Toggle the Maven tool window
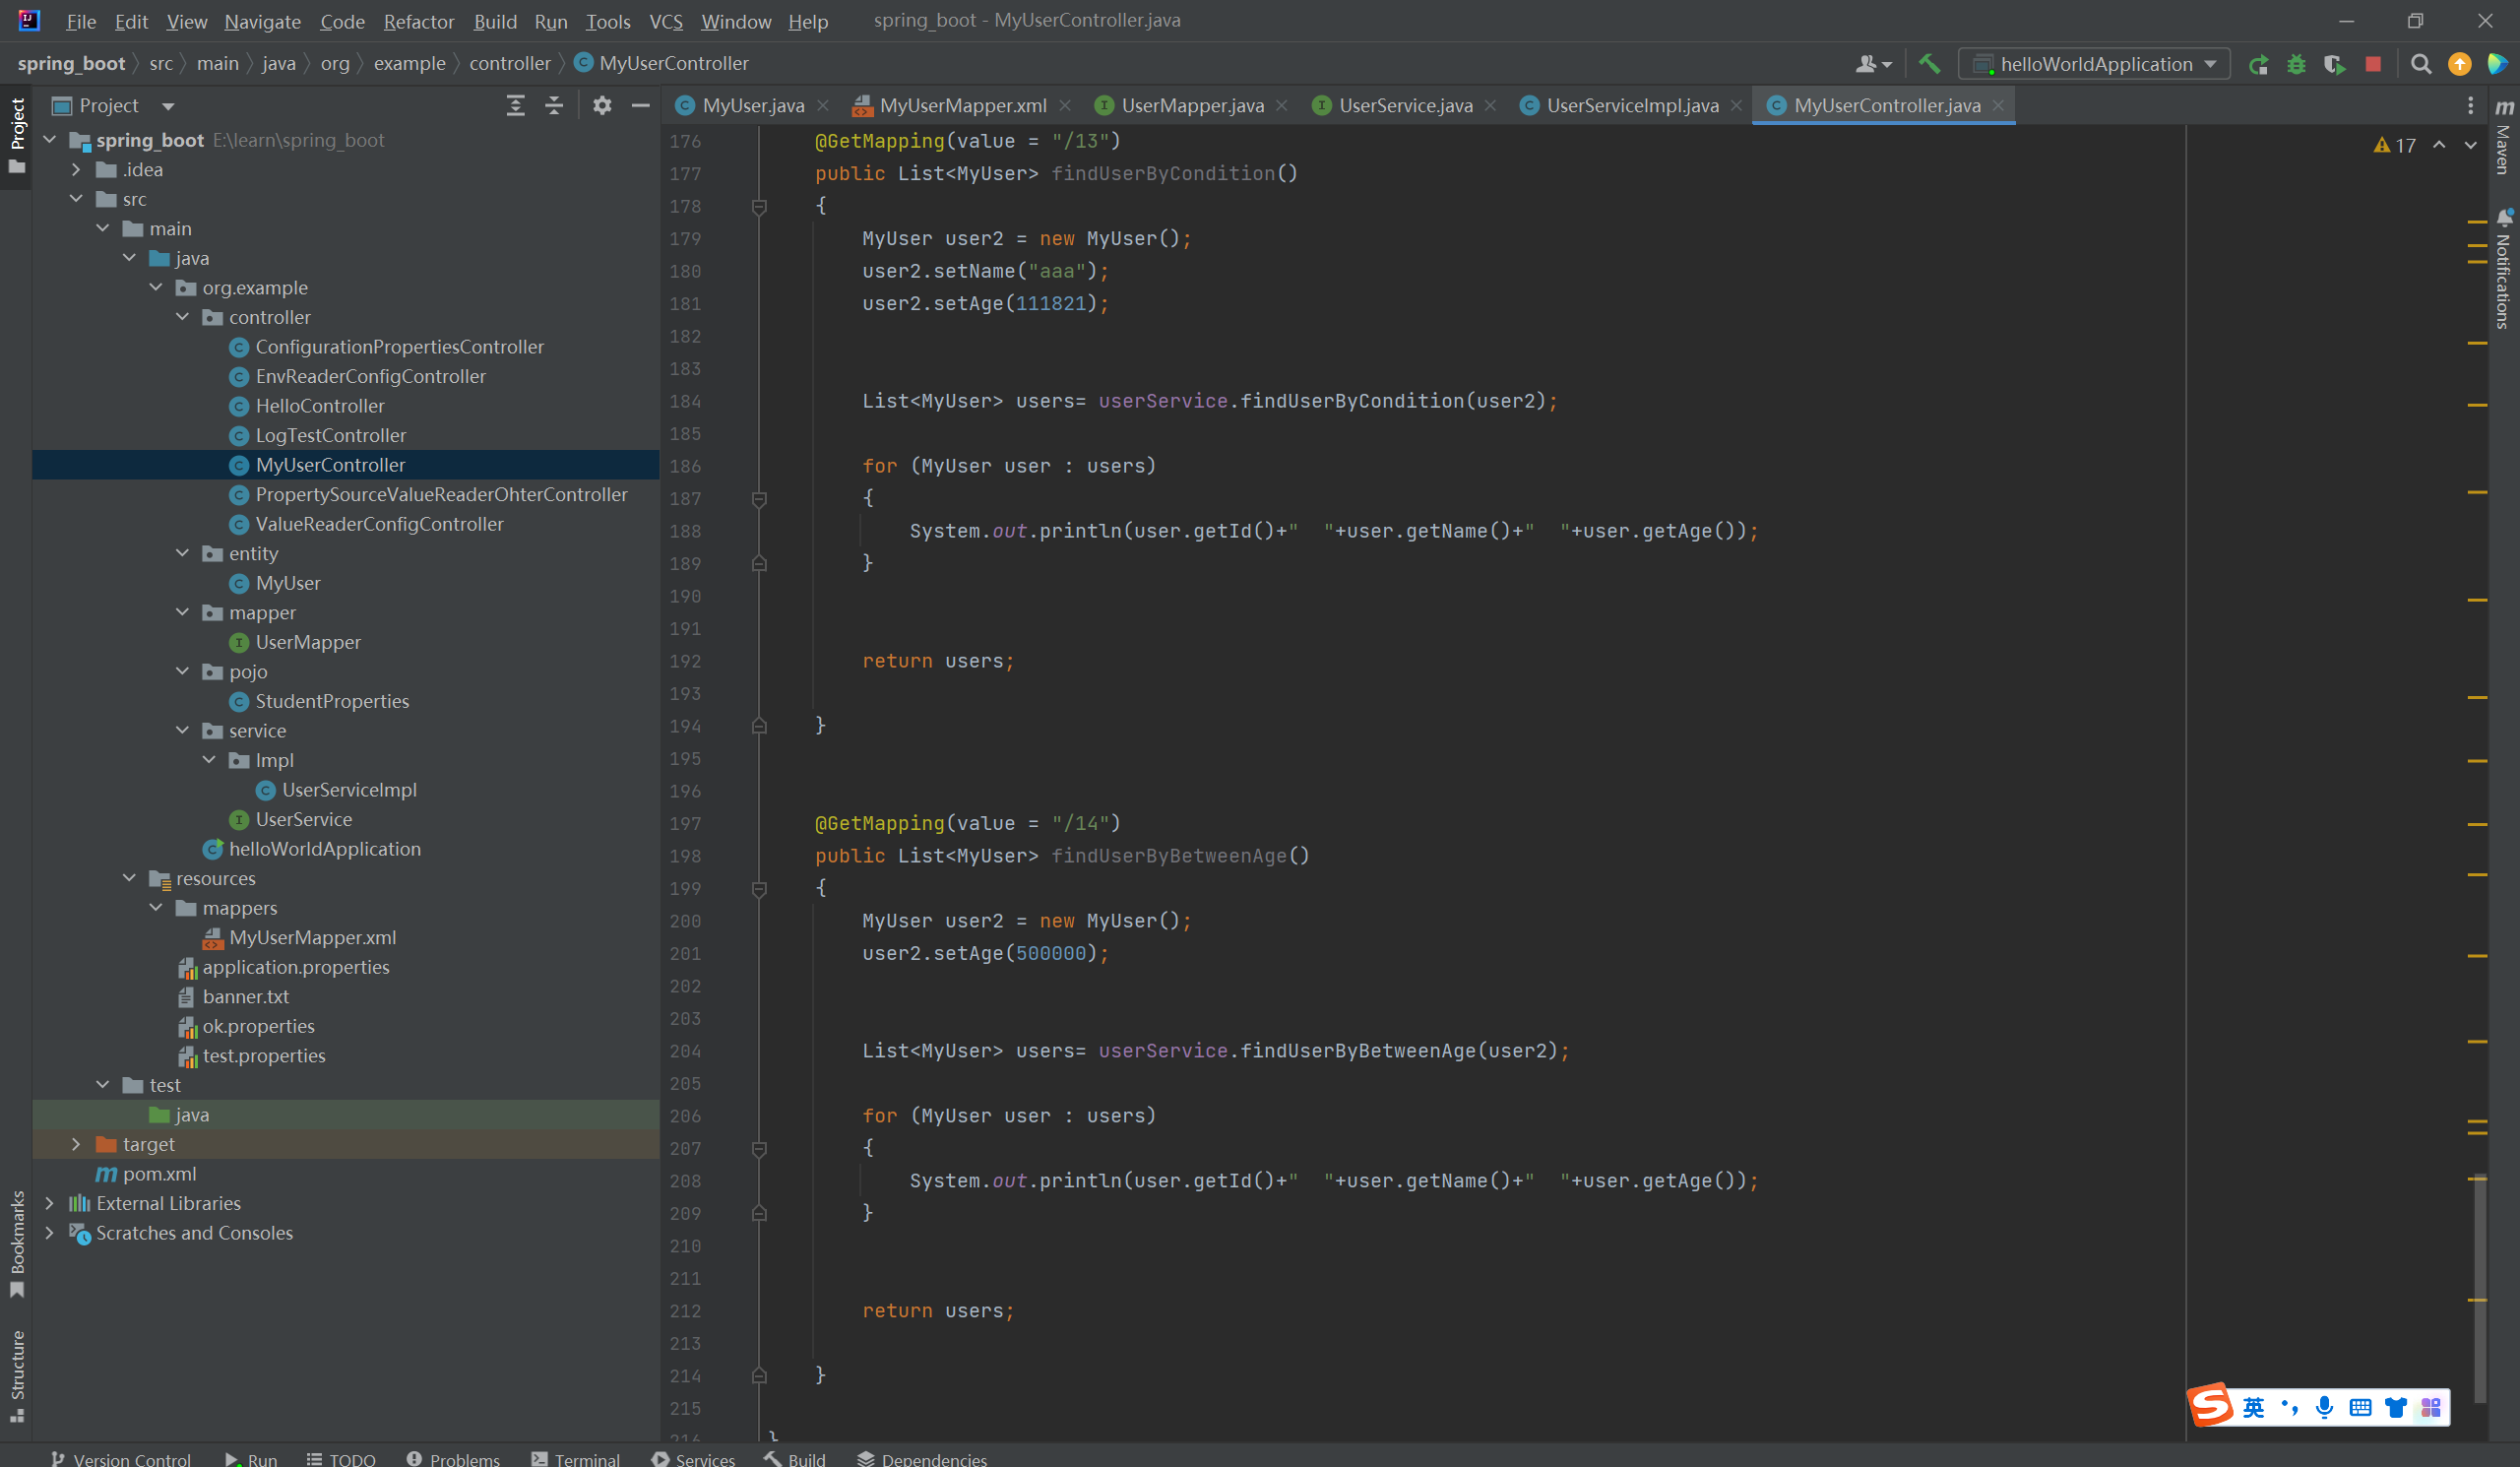 (x=2503, y=140)
